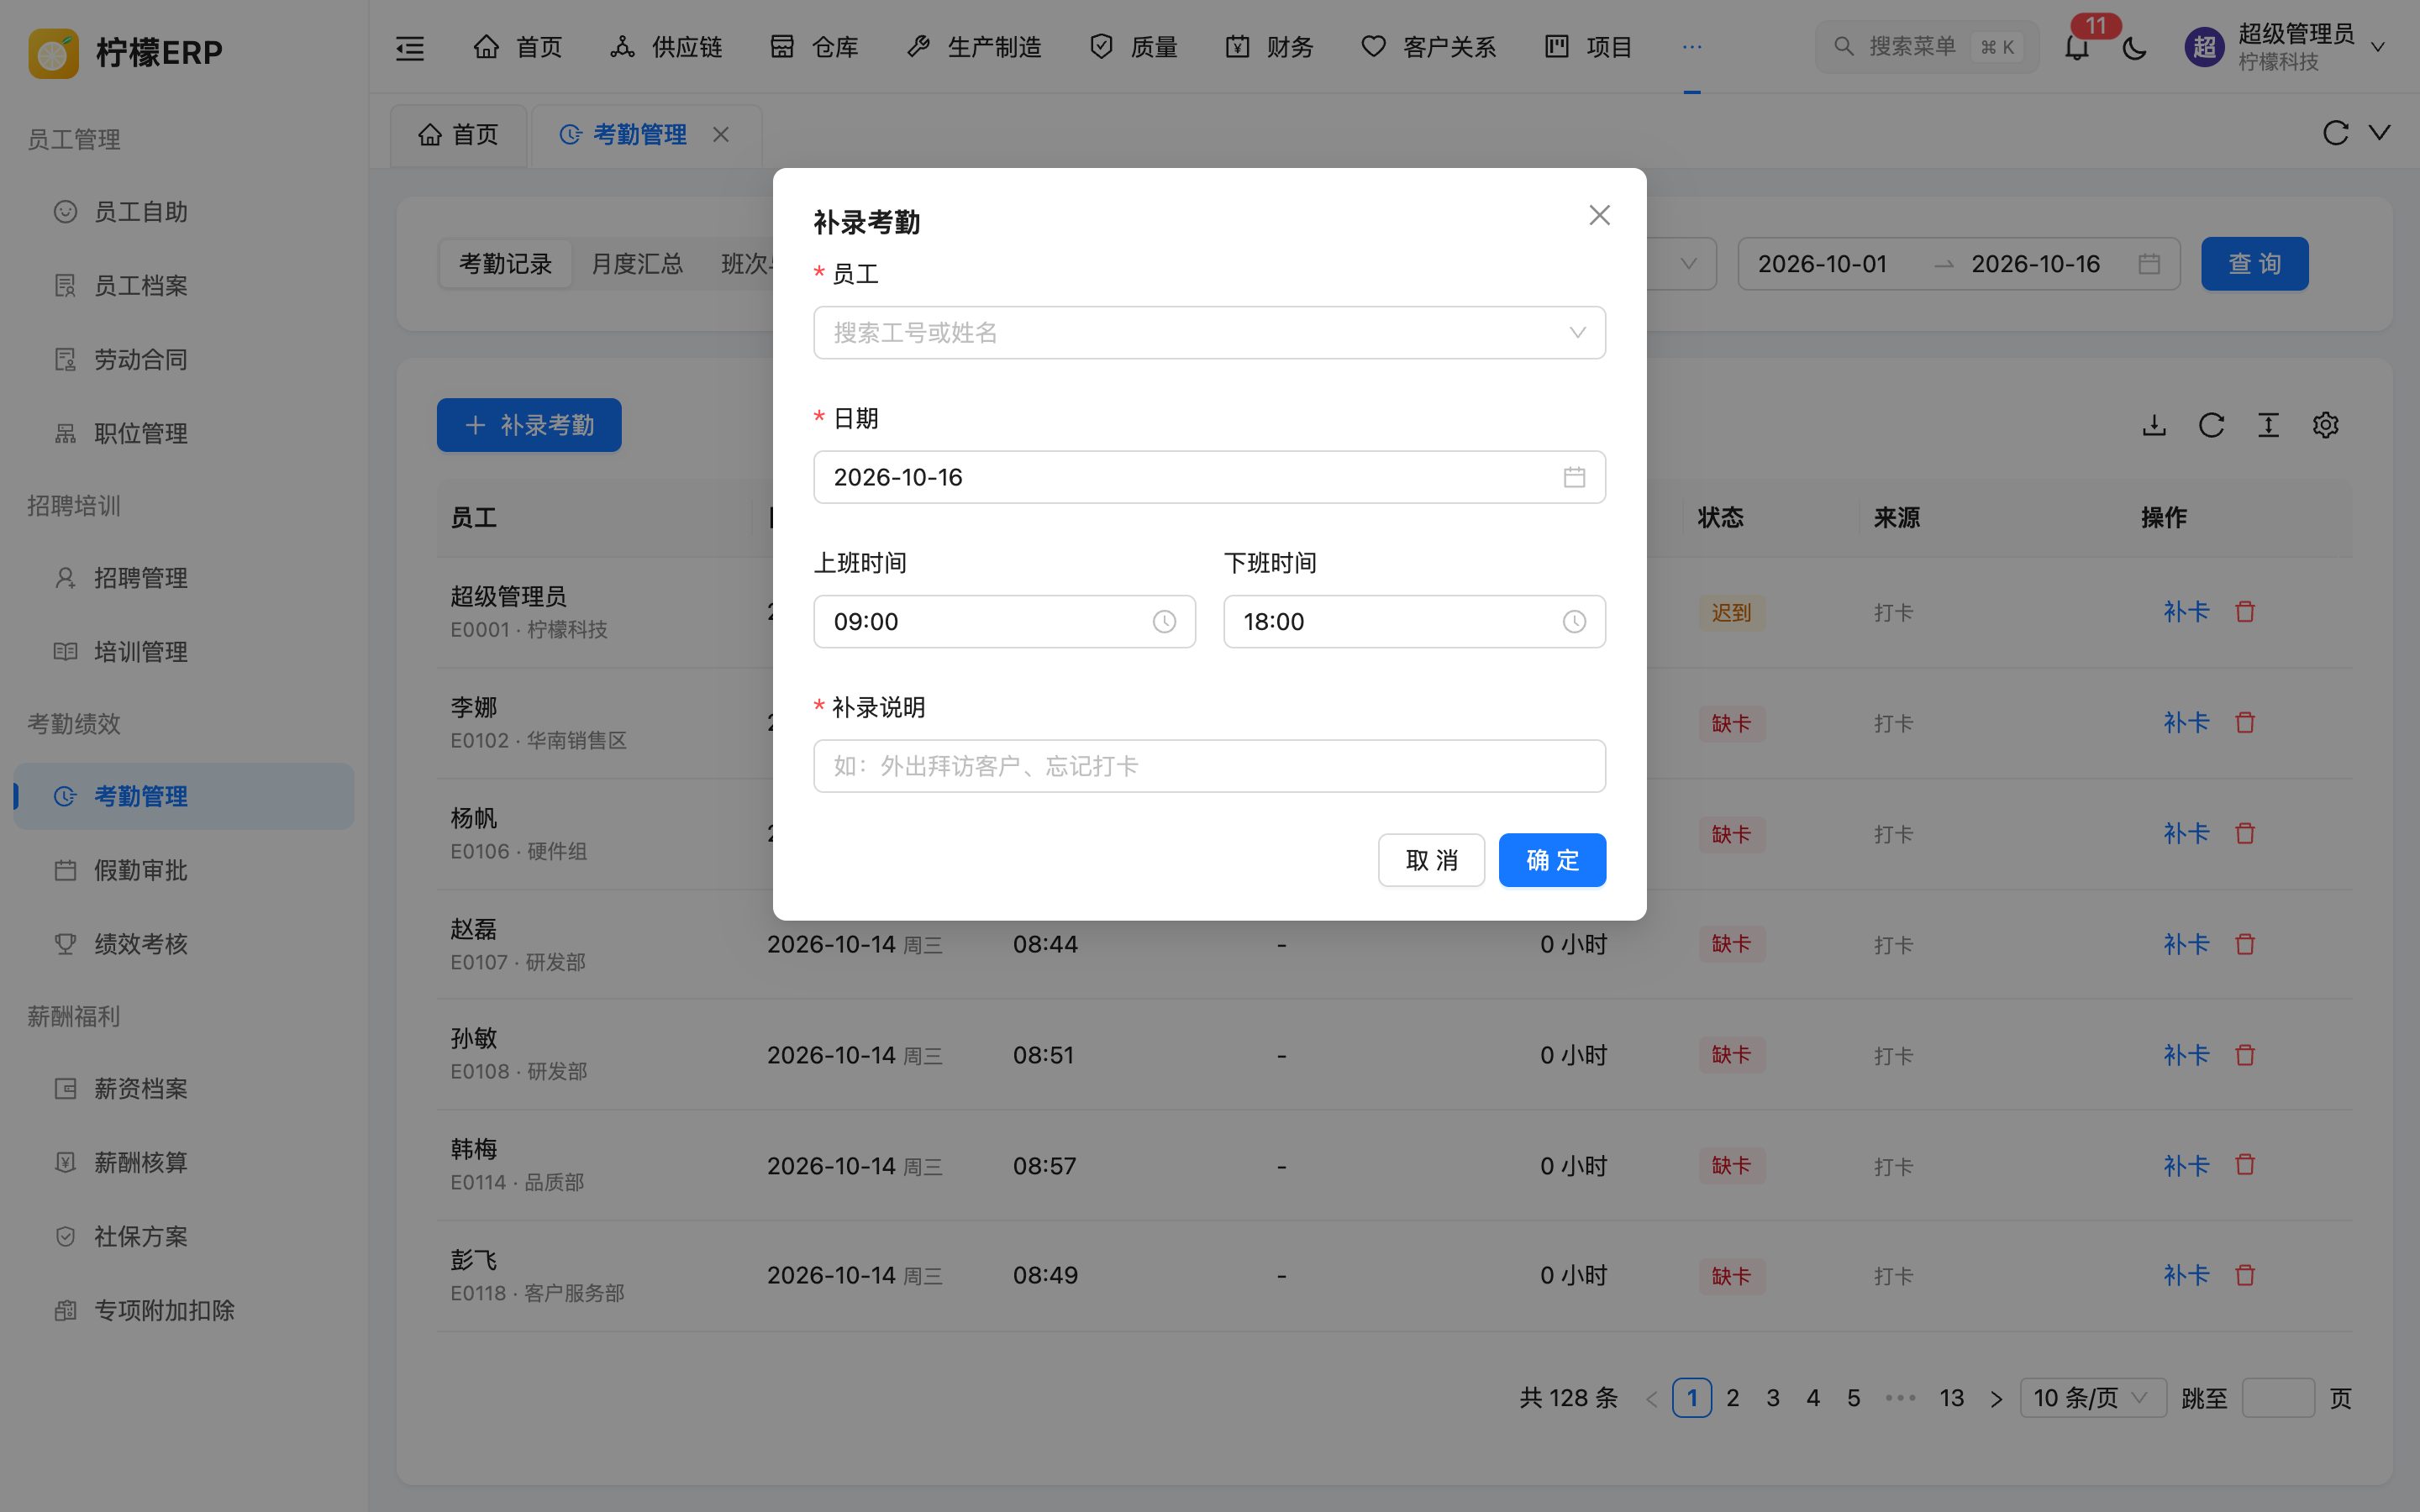The height and width of the screenshot is (1512, 2420).
Task: Switch to the 月度汇总 tab
Action: pos(637,264)
